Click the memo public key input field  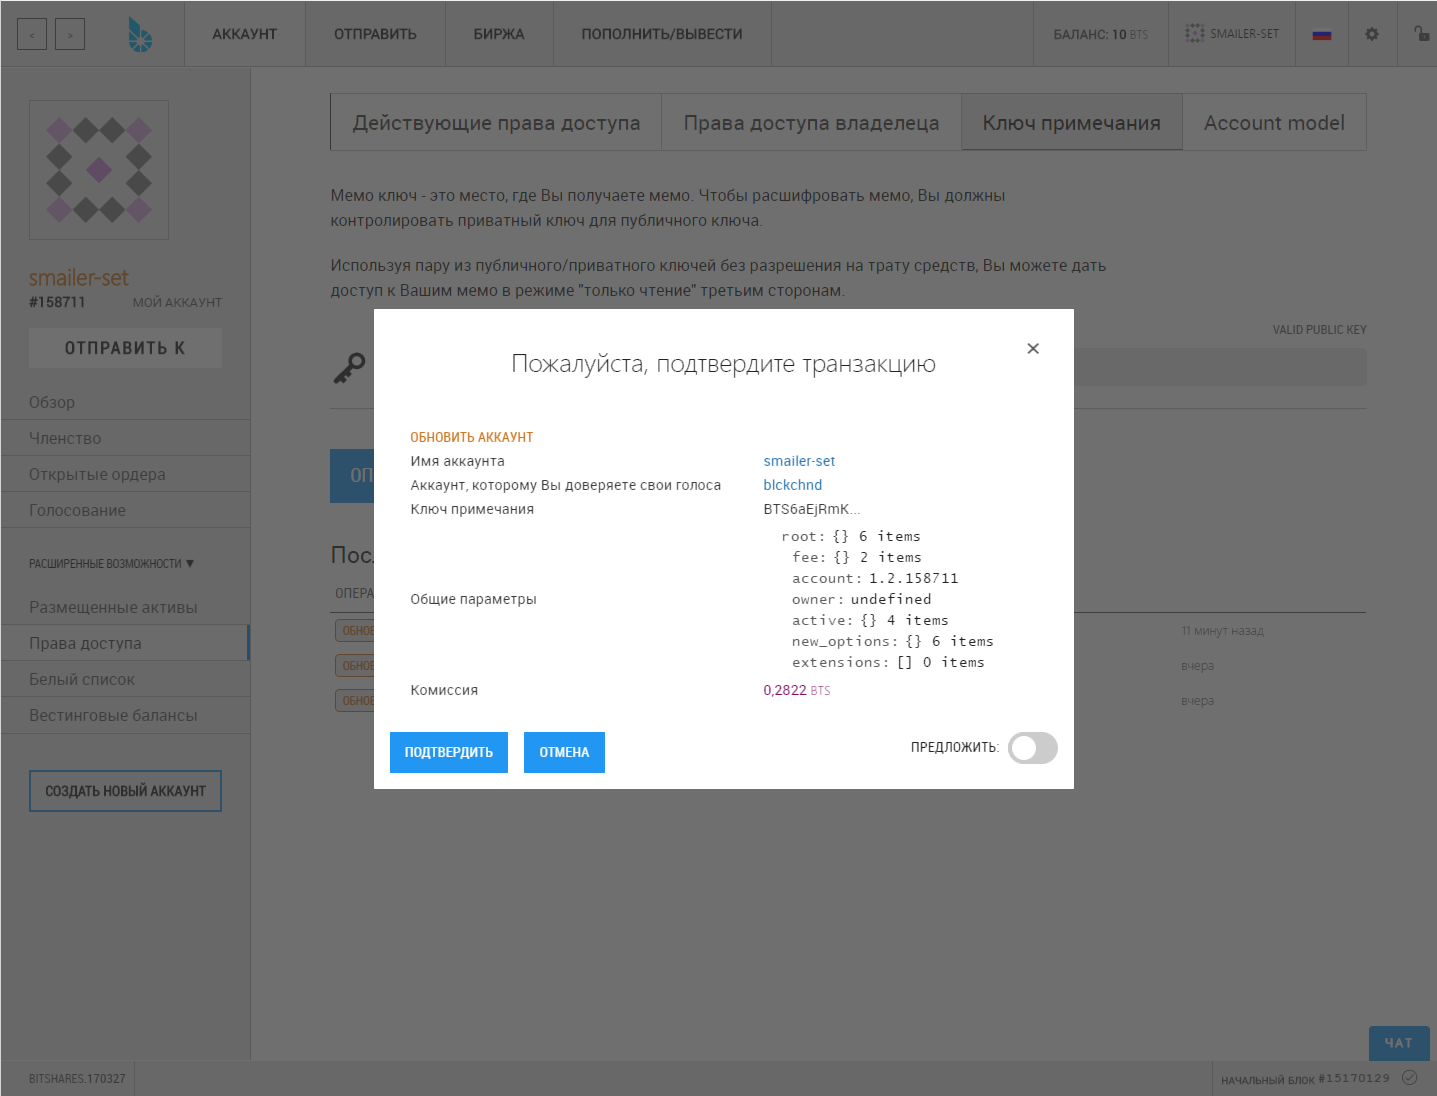[x=1220, y=368]
